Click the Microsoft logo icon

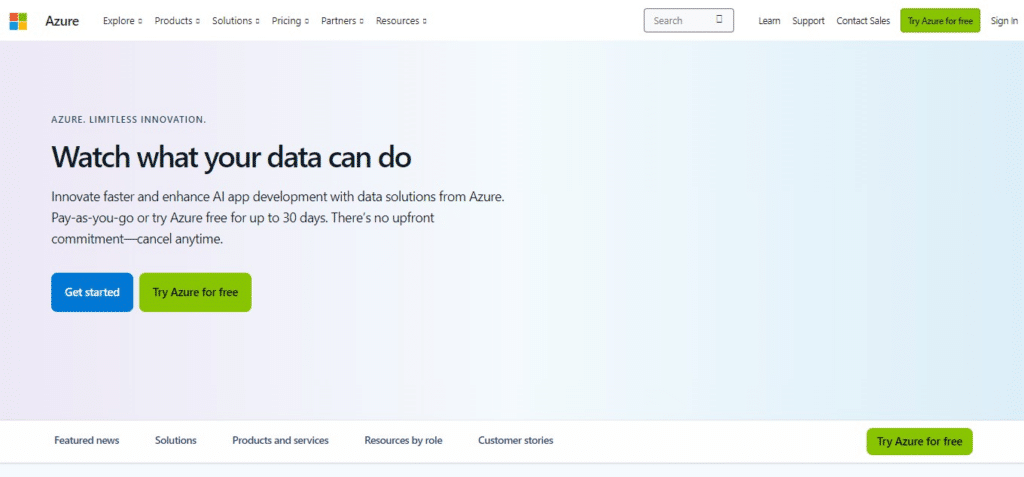pyautogui.click(x=18, y=21)
